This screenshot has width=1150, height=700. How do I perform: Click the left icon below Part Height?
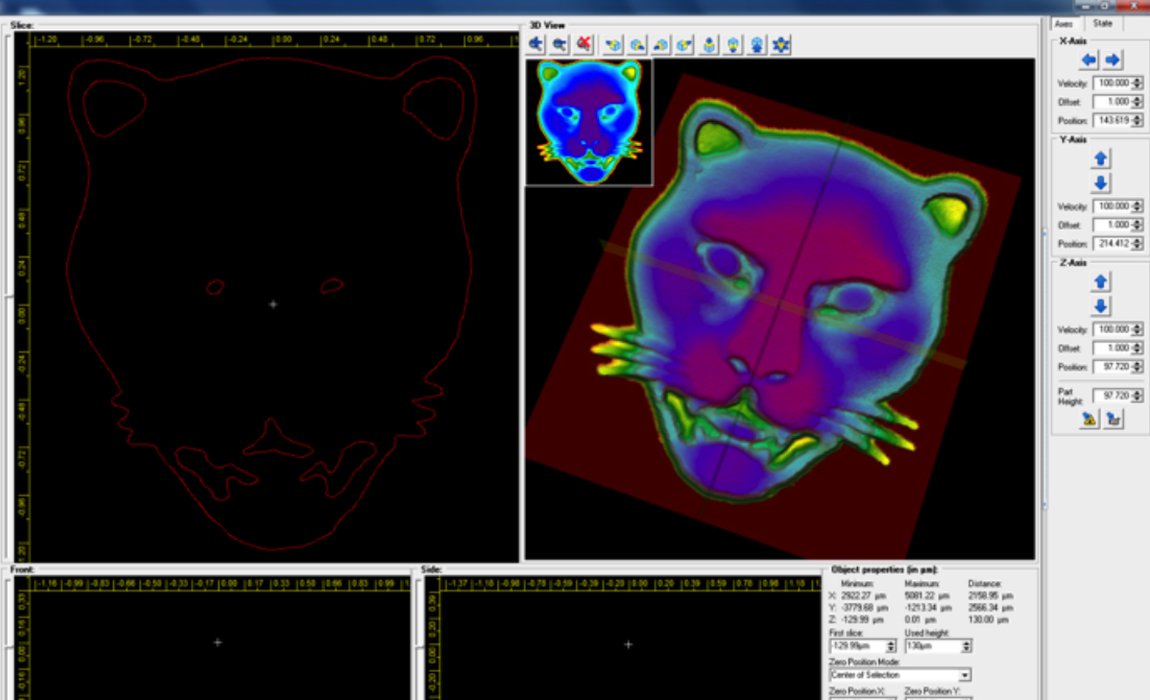click(1089, 420)
